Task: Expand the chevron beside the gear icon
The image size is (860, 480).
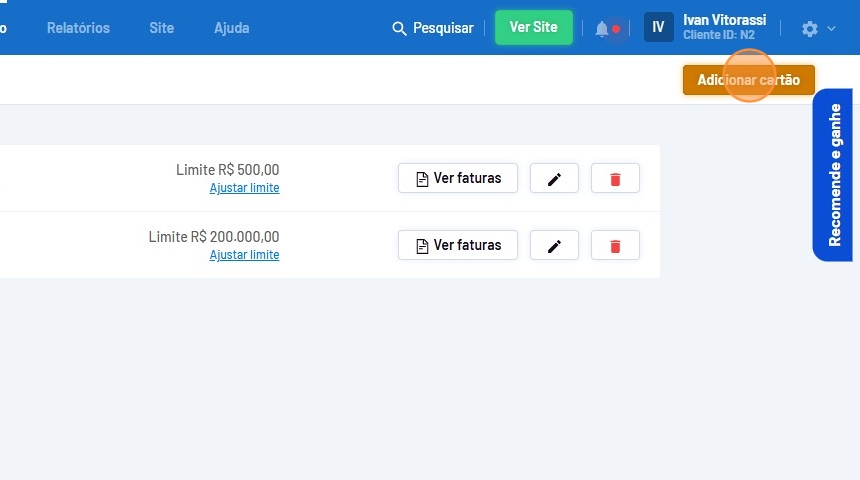Action: [x=831, y=29]
